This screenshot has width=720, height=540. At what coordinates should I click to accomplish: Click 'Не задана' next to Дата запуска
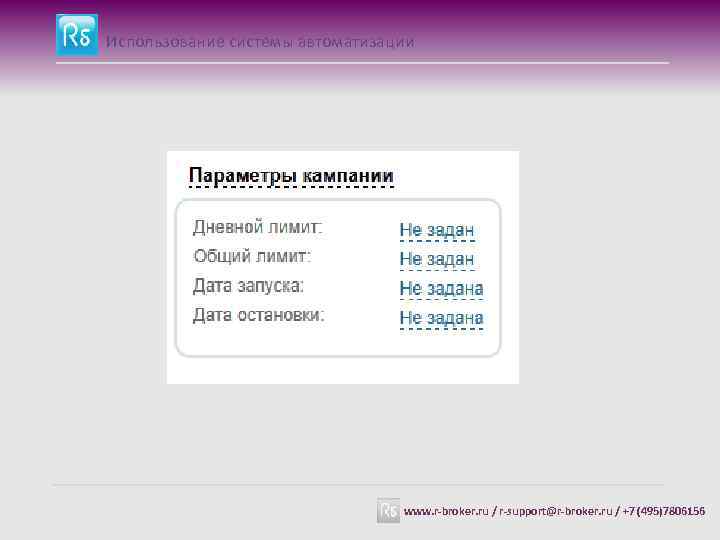tap(441, 288)
